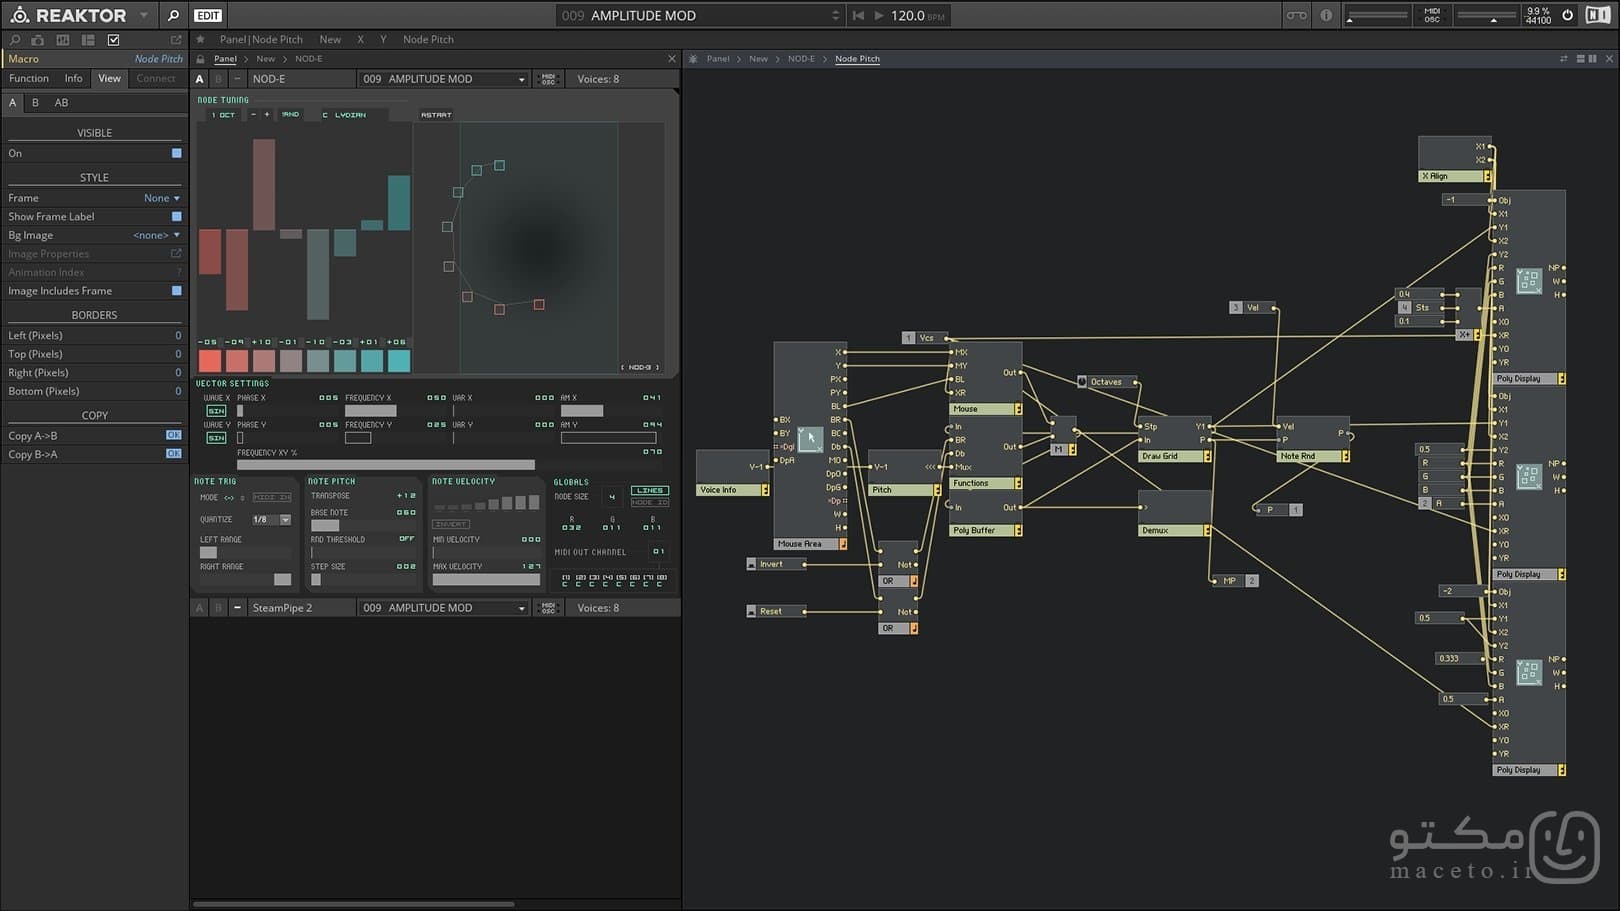Click the panel lock icon

201,59
